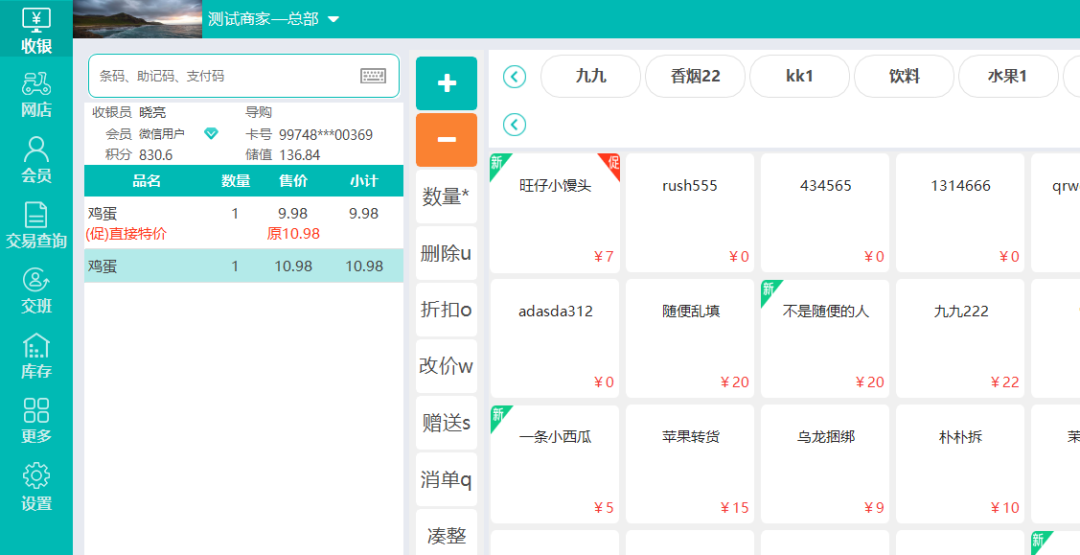Select the 香烟22 category tab
The image size is (1080, 555).
coord(695,76)
